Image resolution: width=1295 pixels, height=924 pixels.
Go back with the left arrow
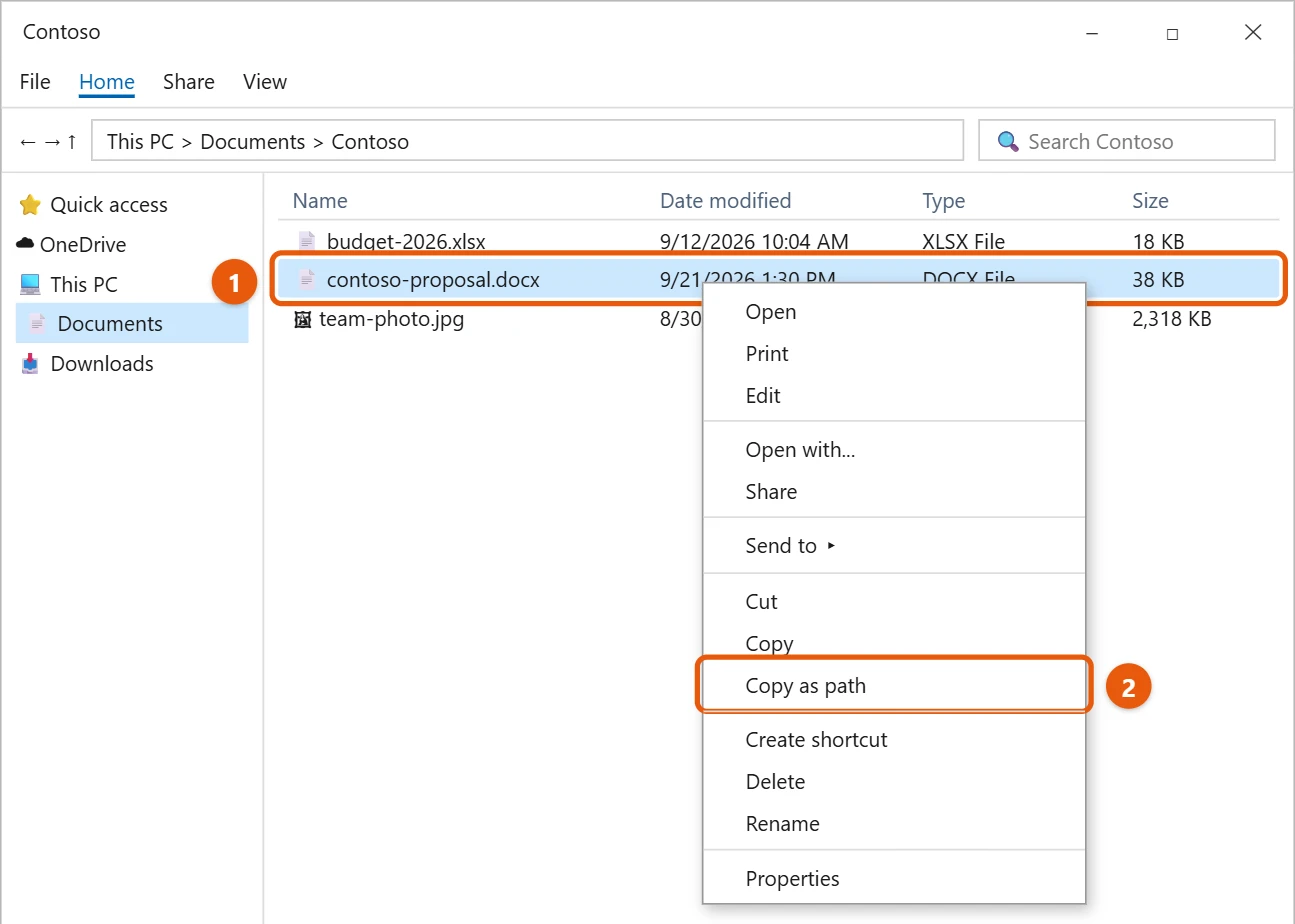[27, 142]
